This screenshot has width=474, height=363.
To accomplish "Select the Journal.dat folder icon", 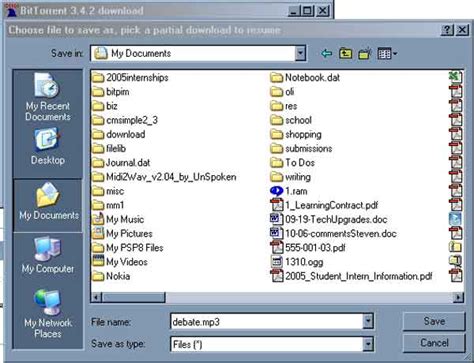I will (98, 163).
